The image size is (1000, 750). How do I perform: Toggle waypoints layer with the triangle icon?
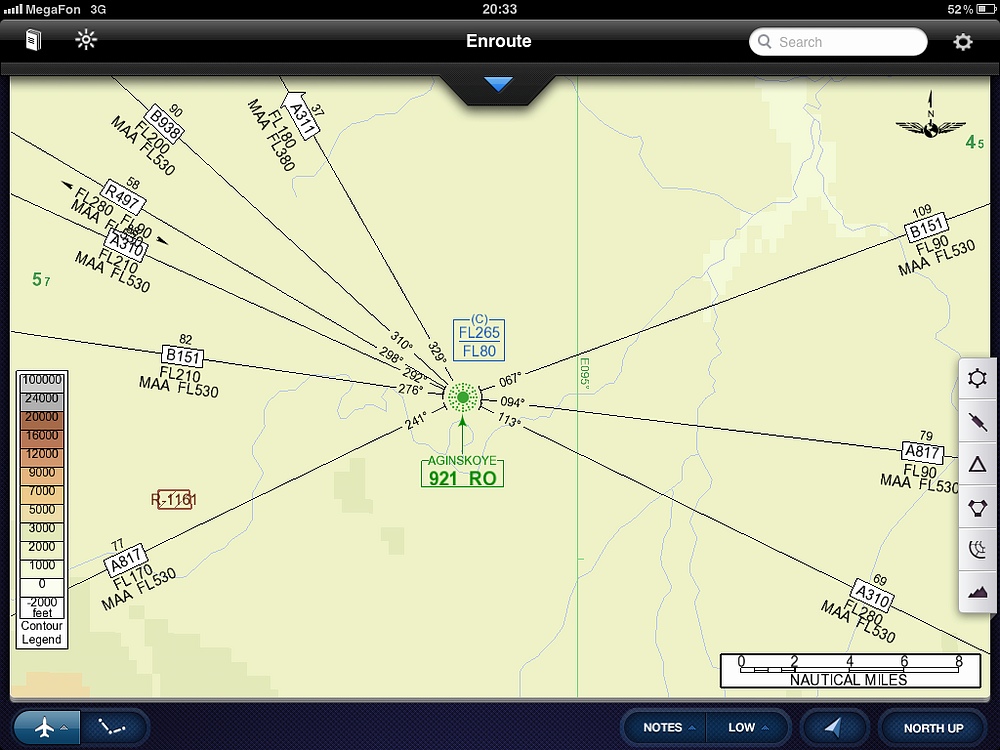978,464
